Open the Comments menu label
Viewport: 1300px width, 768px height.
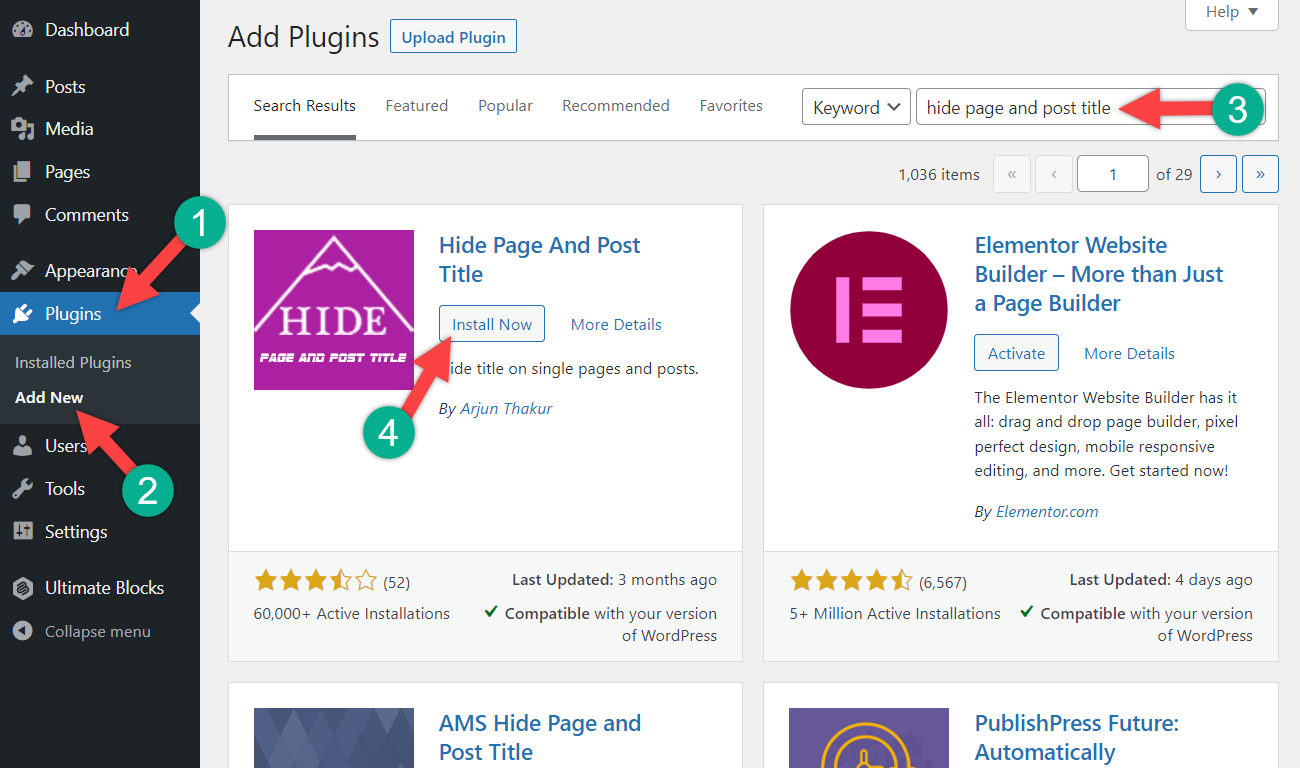[87, 215]
